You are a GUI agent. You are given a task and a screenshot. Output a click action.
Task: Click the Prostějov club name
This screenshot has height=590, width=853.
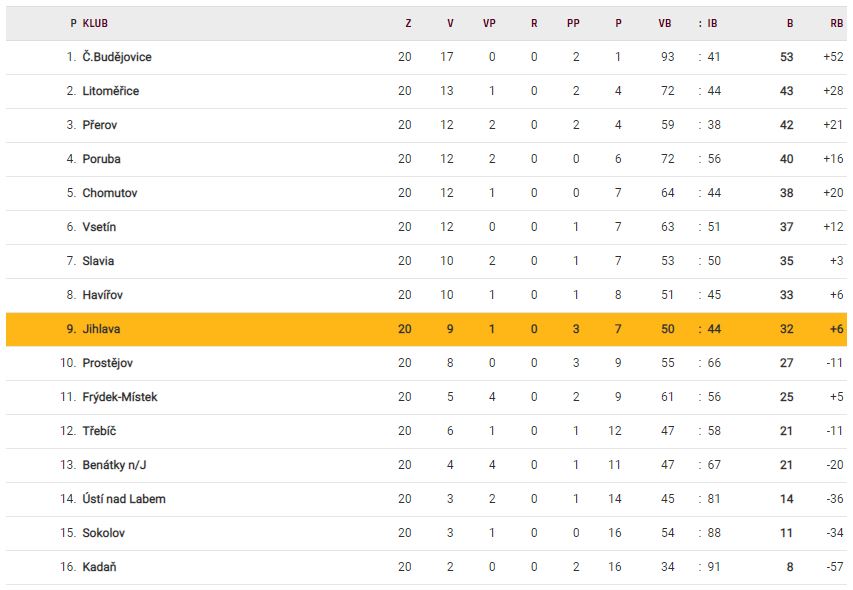point(108,363)
